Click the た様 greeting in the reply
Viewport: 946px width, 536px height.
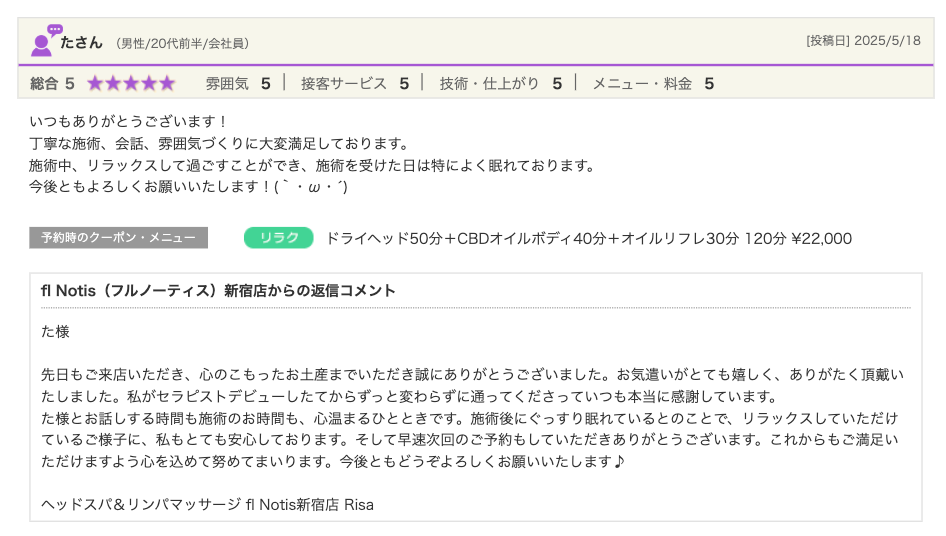point(55,331)
